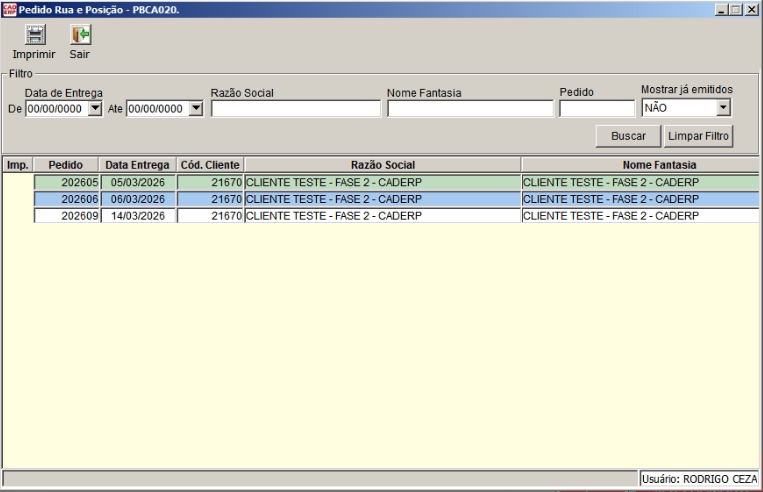Click delivery date 14/03/2026

pos(138,216)
